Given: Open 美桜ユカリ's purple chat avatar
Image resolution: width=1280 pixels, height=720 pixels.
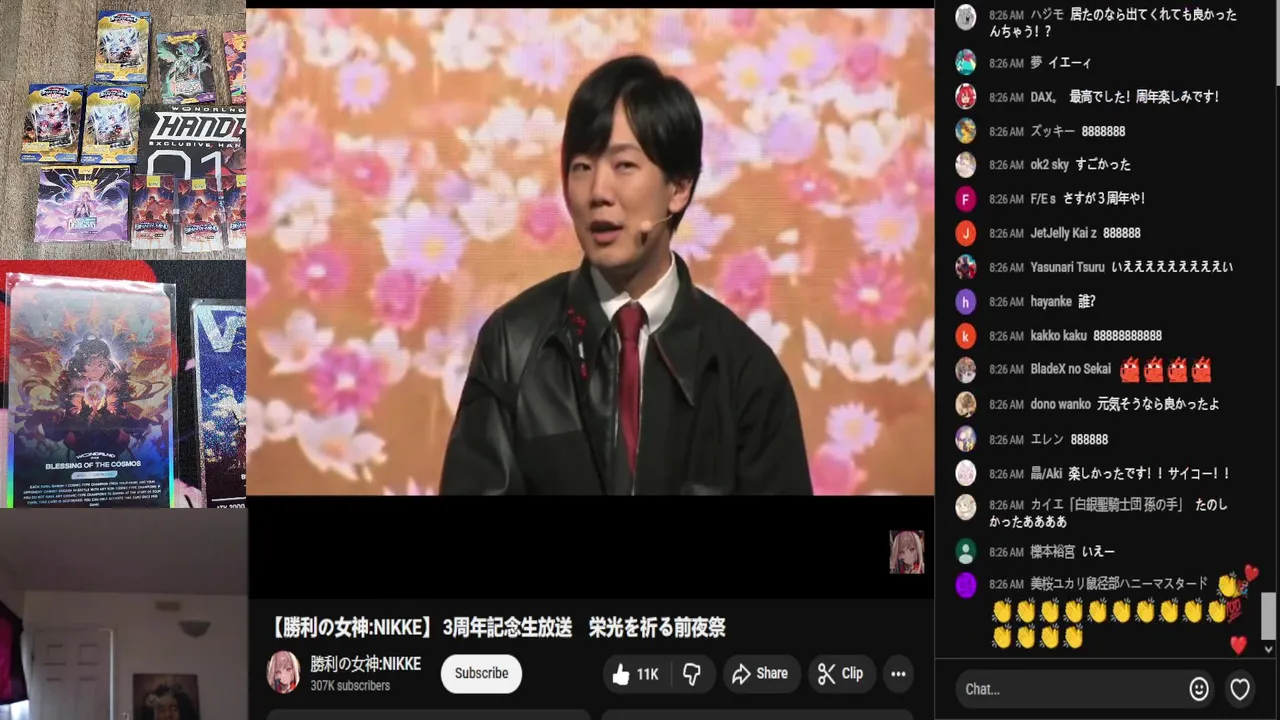Looking at the screenshot, I should (965, 585).
